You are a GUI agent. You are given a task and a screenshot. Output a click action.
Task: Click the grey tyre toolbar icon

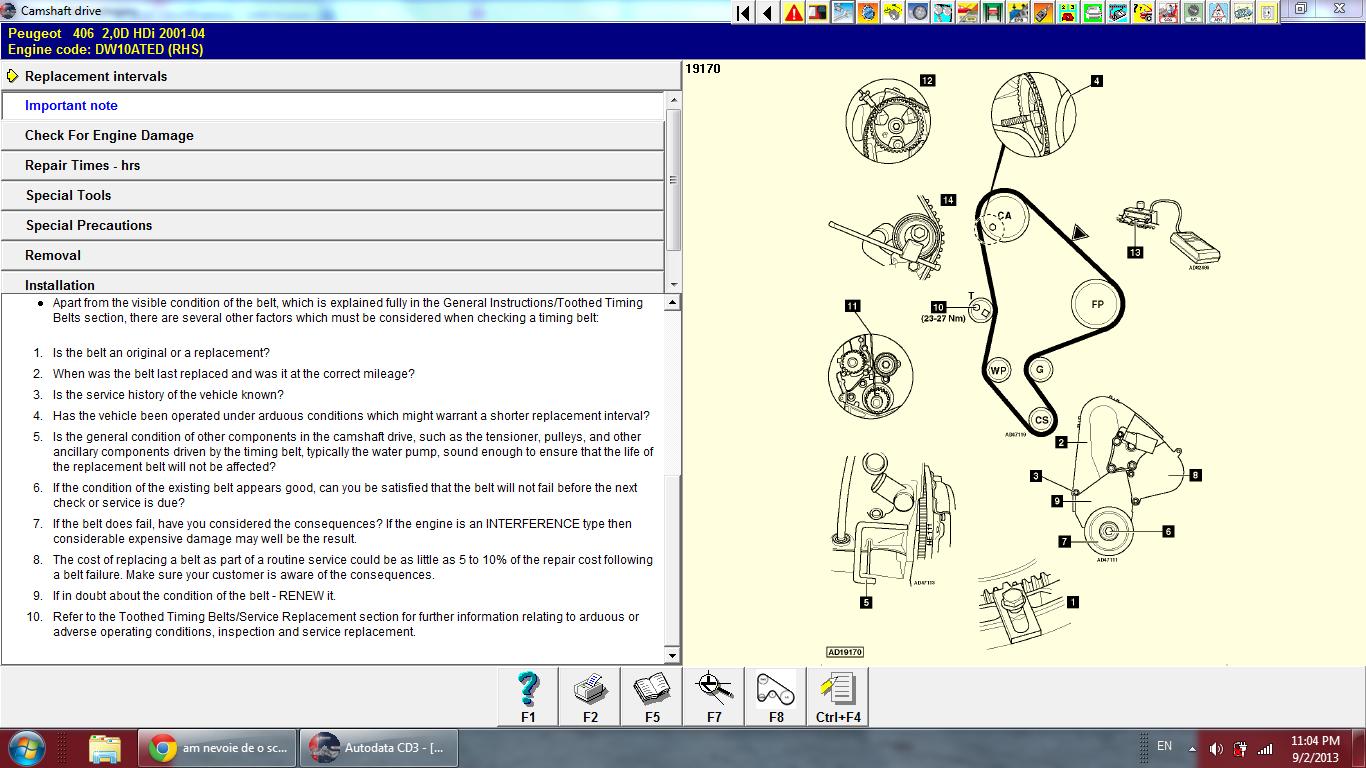click(x=918, y=13)
